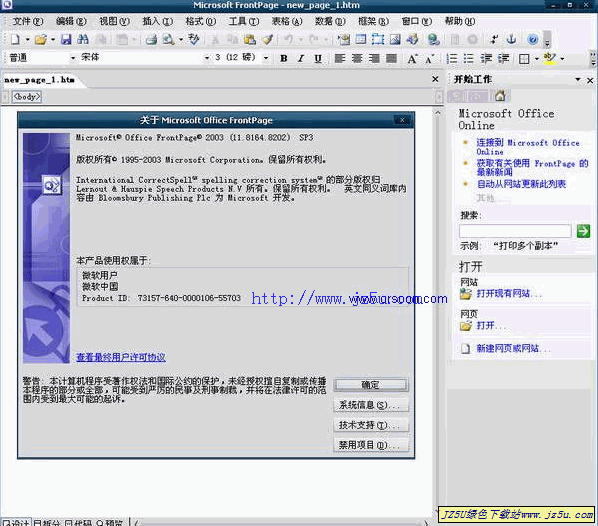This screenshot has height=526, width=598.
Task: Toggle Numbered list
Action: (x=452, y=58)
